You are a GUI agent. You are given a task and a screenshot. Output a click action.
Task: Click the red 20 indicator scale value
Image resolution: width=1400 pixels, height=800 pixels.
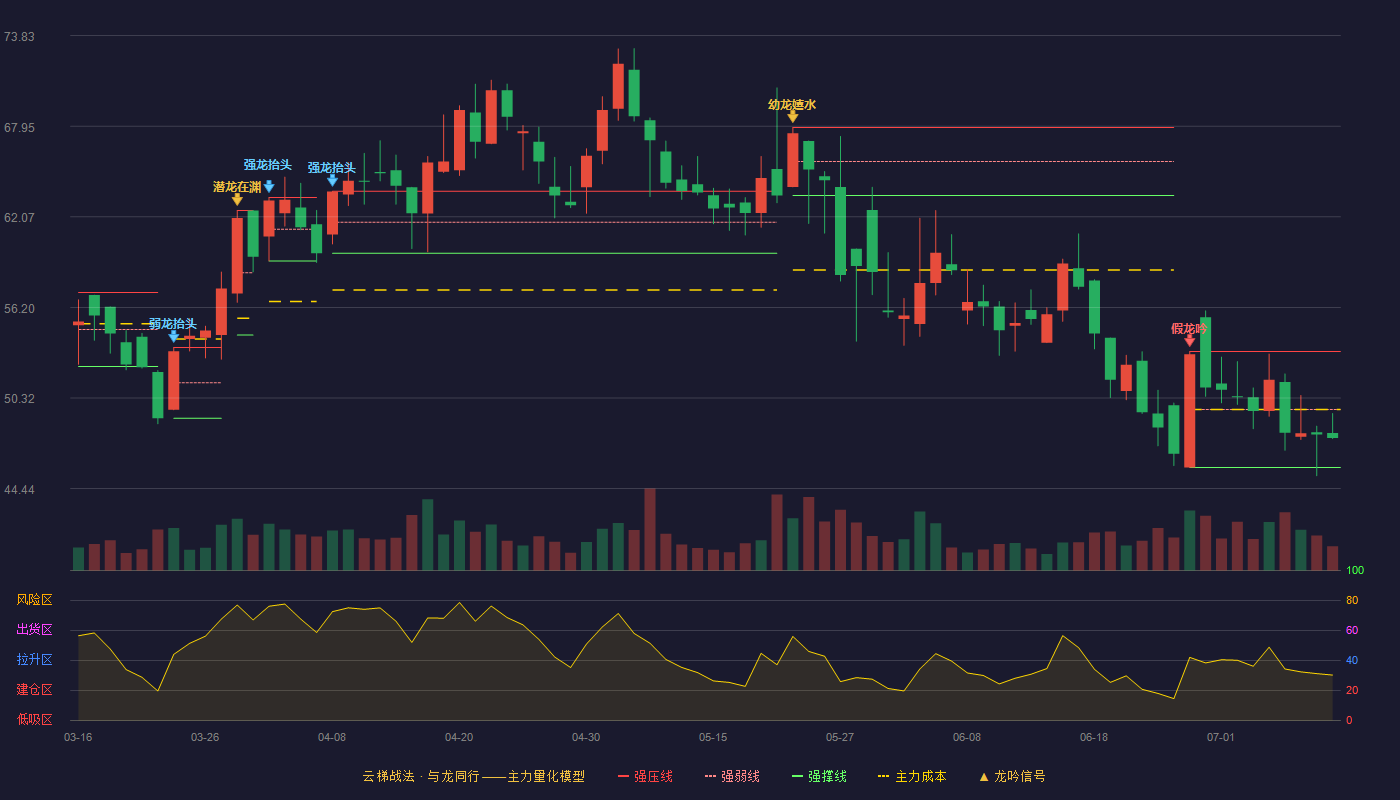[x=1352, y=691]
